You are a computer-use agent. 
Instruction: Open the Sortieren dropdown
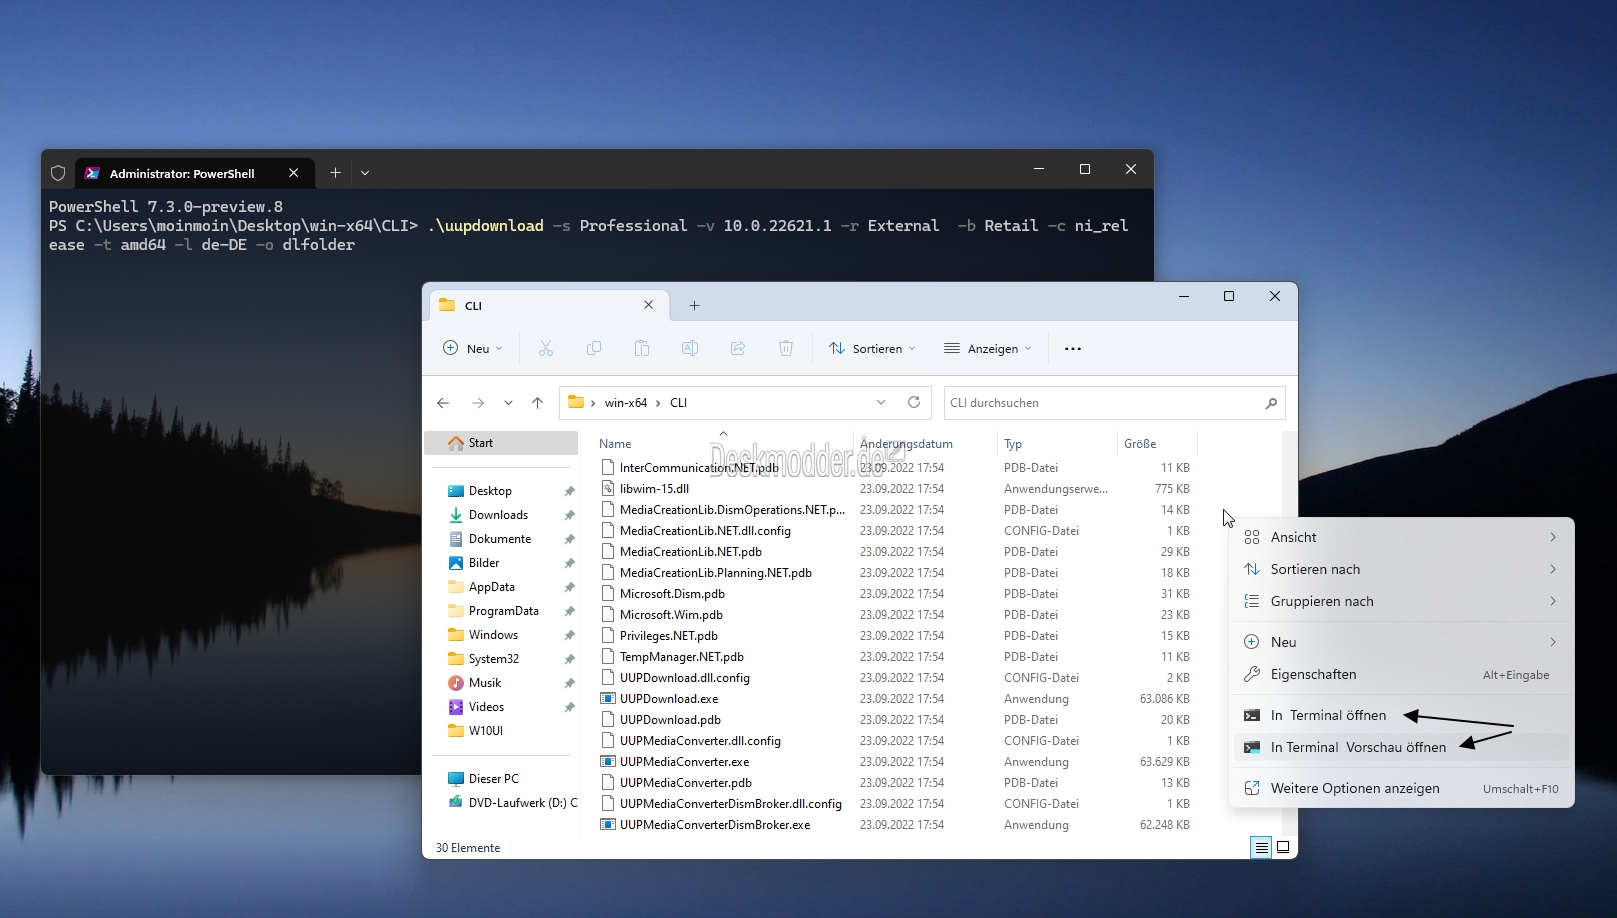pyautogui.click(x=872, y=348)
